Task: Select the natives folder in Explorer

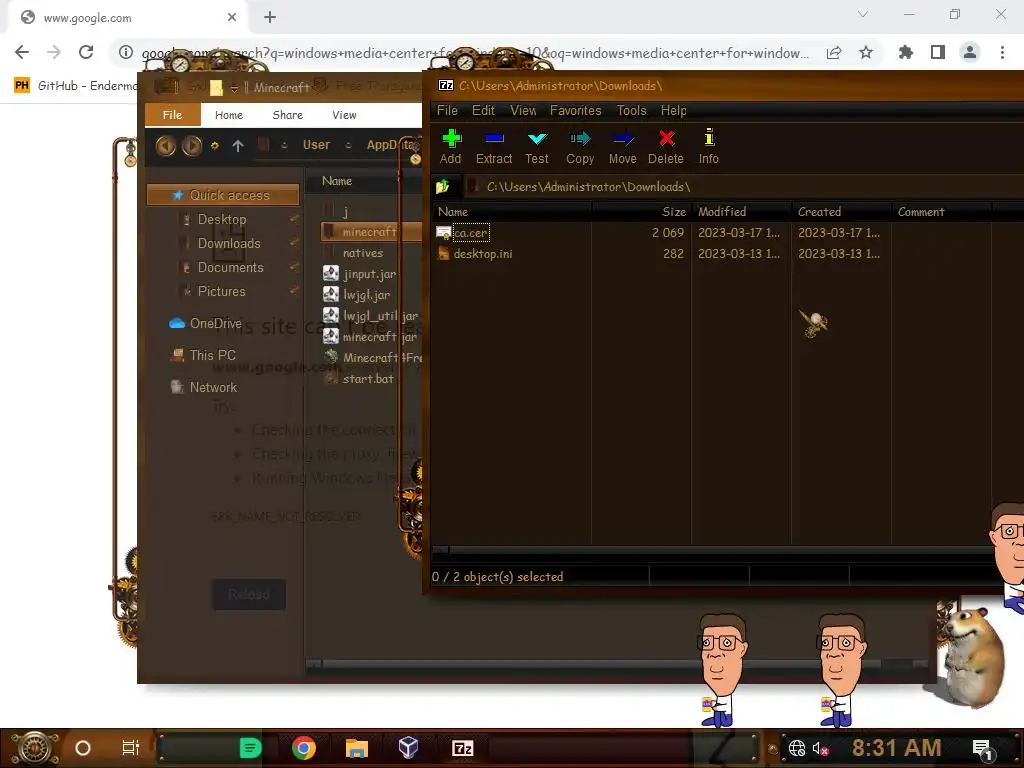Action: tap(362, 253)
